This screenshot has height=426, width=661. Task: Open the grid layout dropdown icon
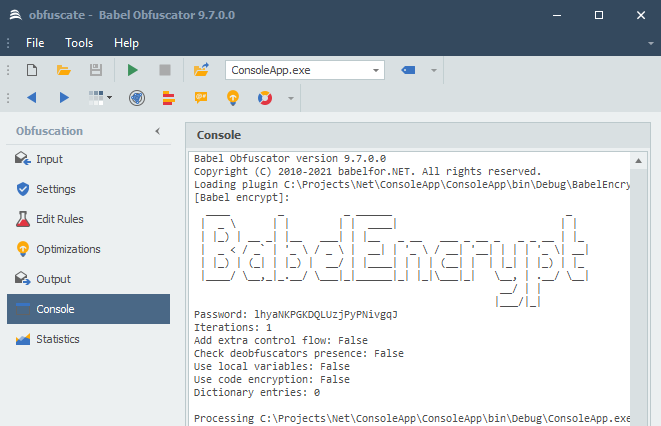100,98
